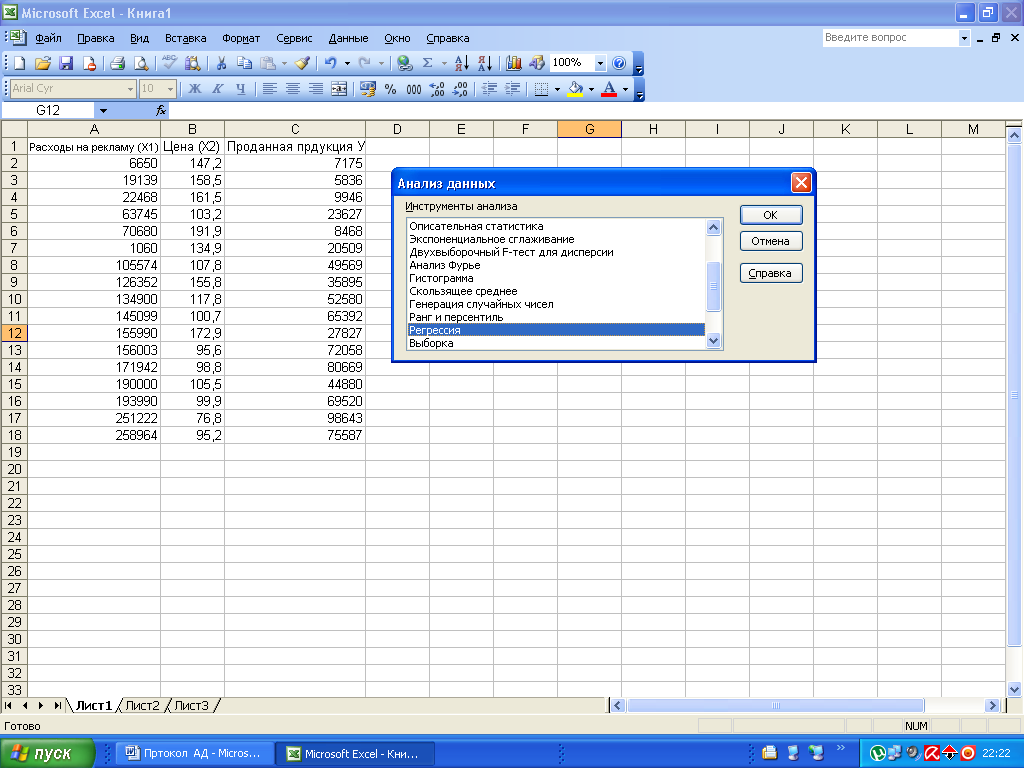Click the Отмена button

[x=771, y=241]
